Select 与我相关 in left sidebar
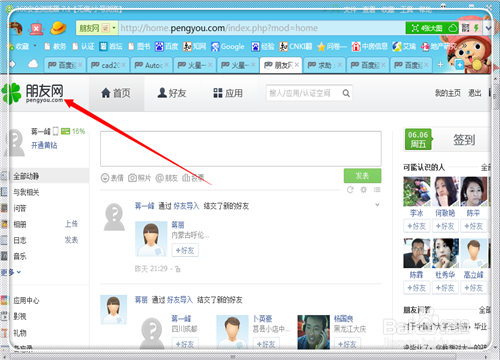This screenshot has height=360, width=500. tap(26, 192)
